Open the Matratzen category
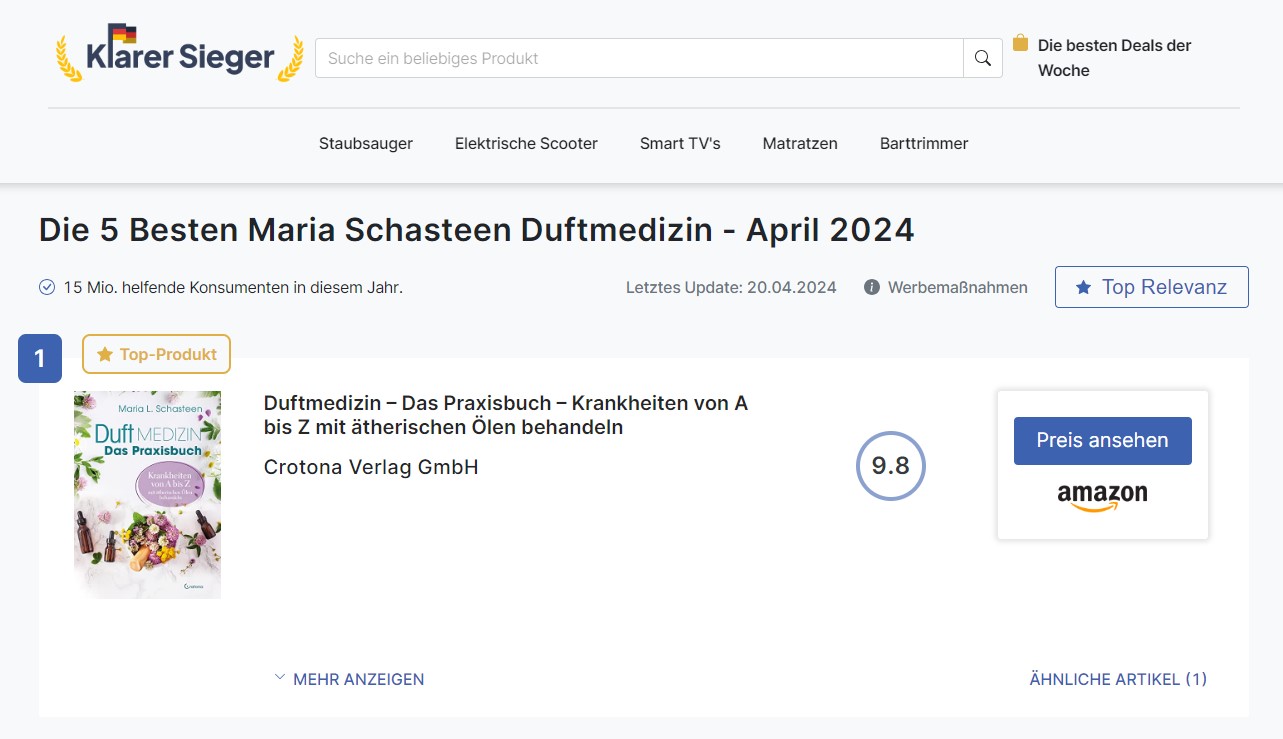Screen dimensions: 1283x739 [x=800, y=143]
